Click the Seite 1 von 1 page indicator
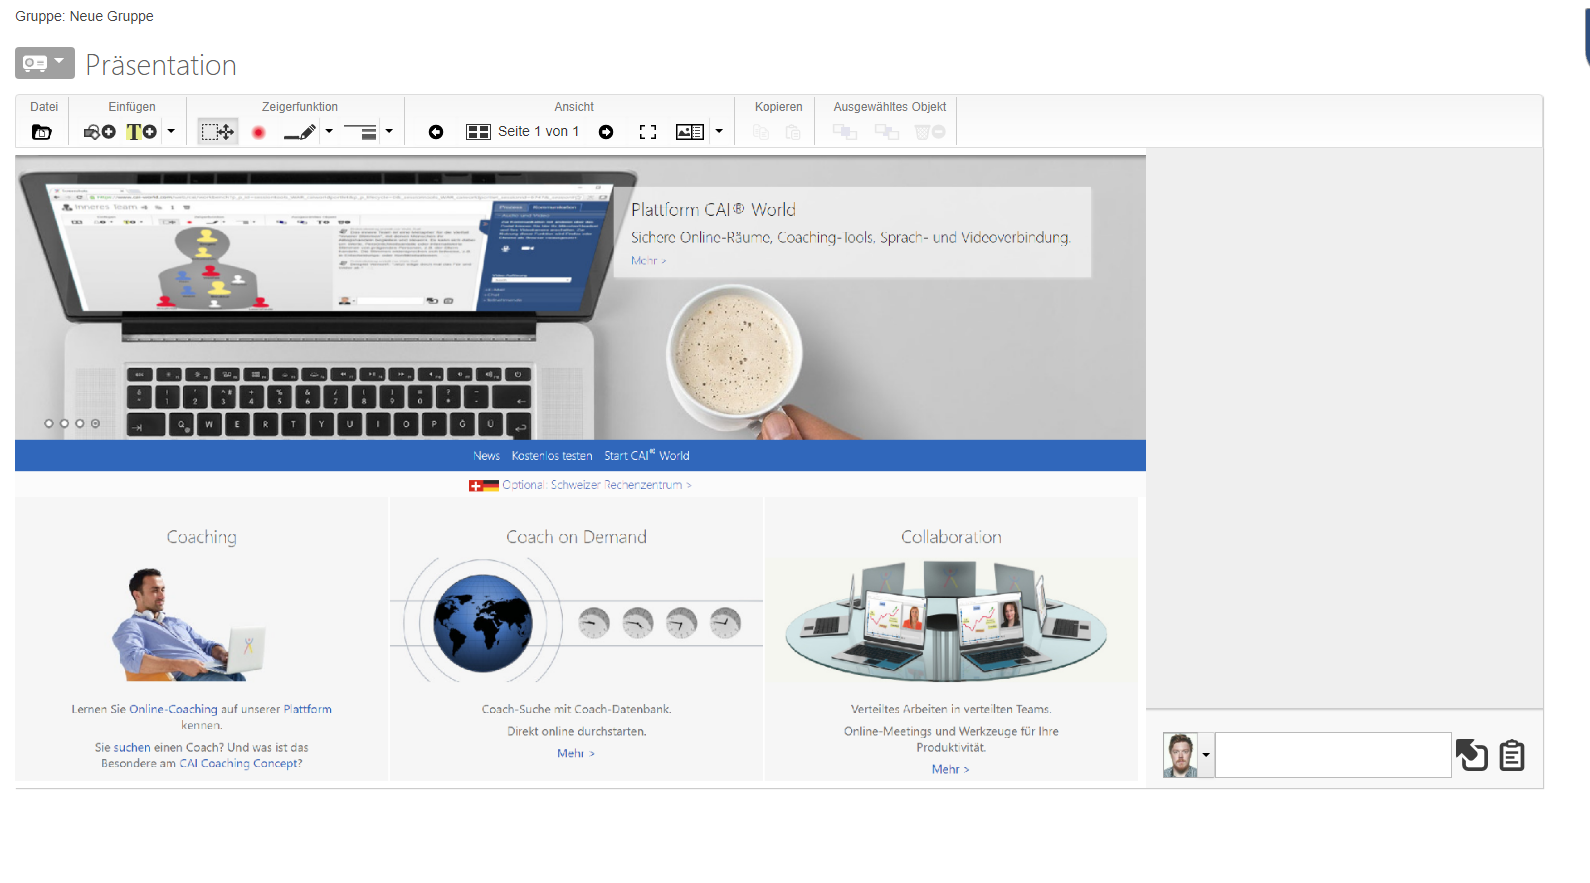Viewport: 1590px width, 883px height. tap(538, 131)
